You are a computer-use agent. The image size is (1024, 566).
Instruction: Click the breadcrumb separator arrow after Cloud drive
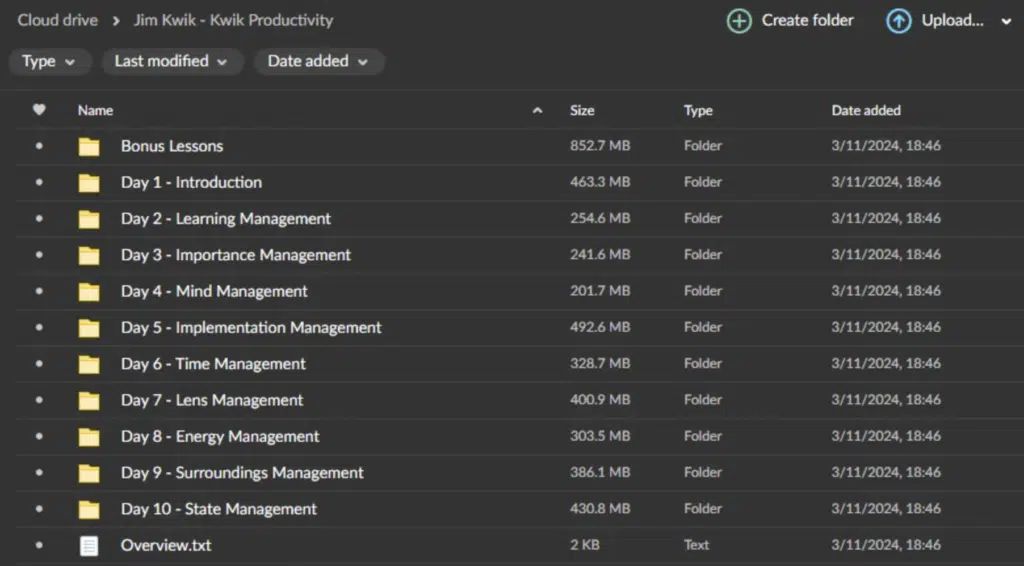(x=116, y=21)
